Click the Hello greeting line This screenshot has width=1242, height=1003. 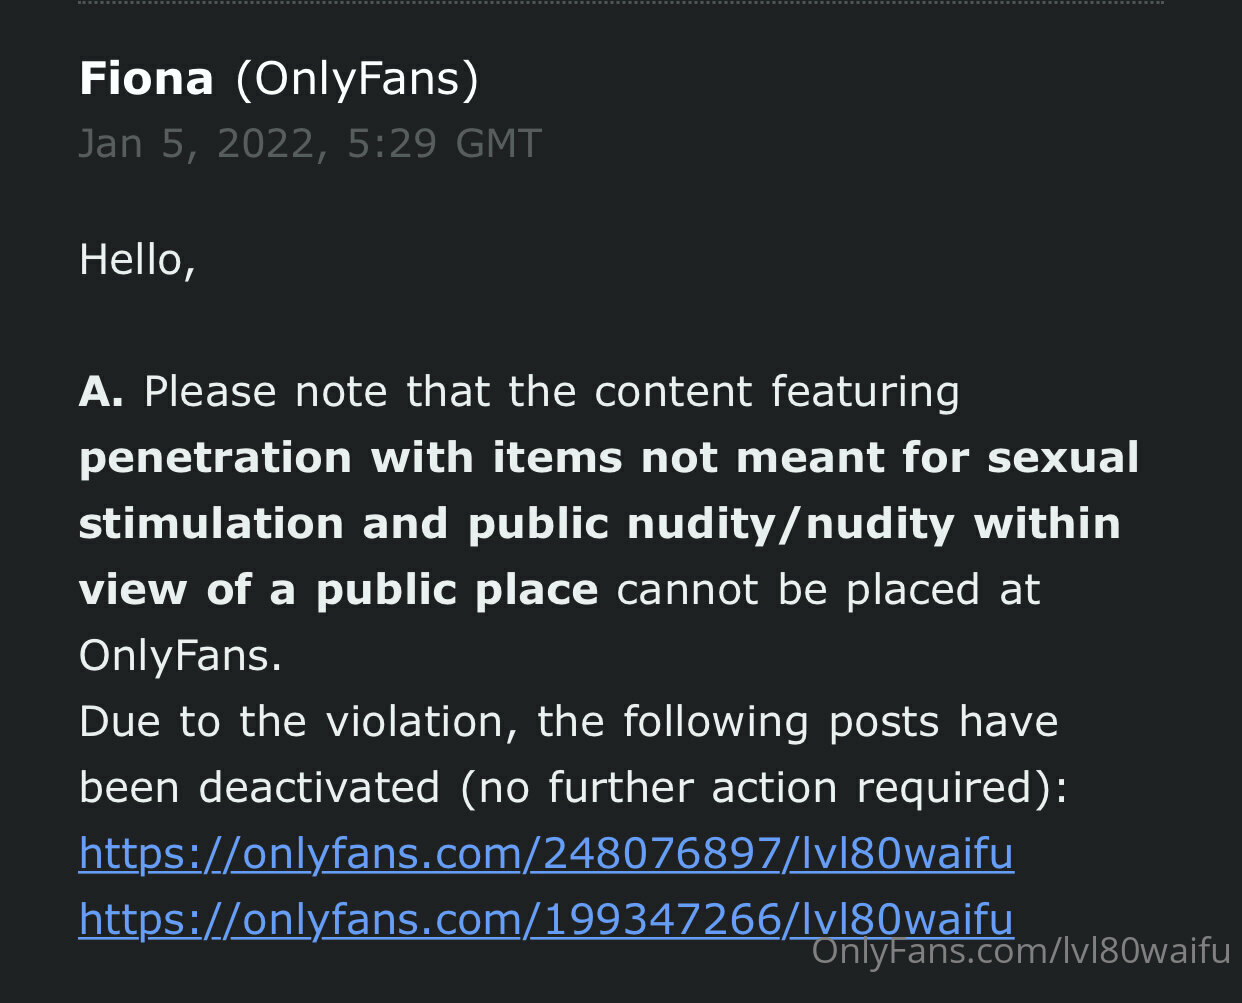click(x=137, y=260)
